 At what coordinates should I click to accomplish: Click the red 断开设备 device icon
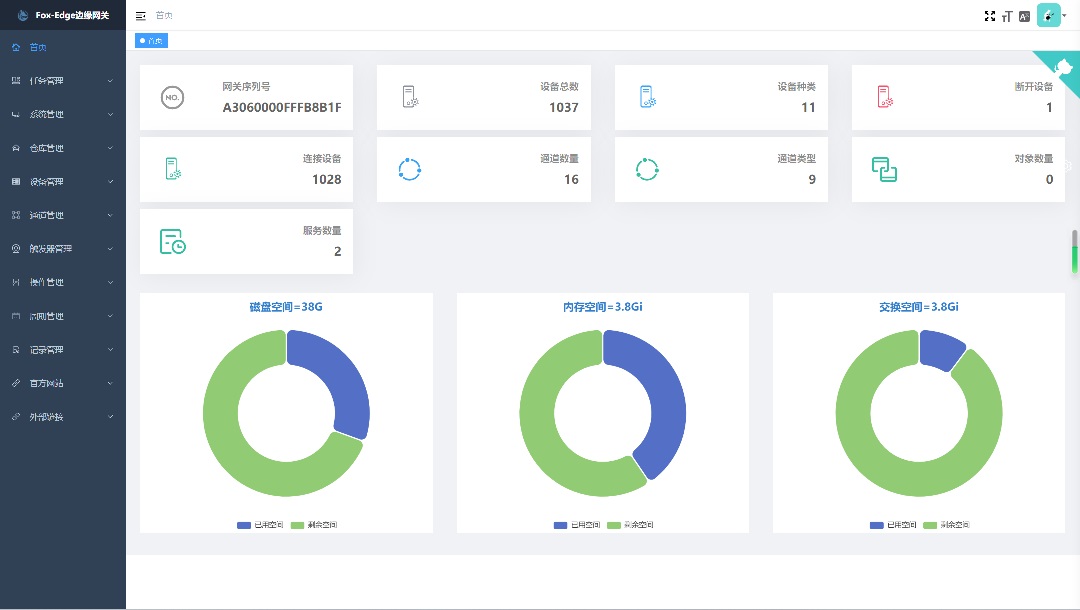coord(885,97)
